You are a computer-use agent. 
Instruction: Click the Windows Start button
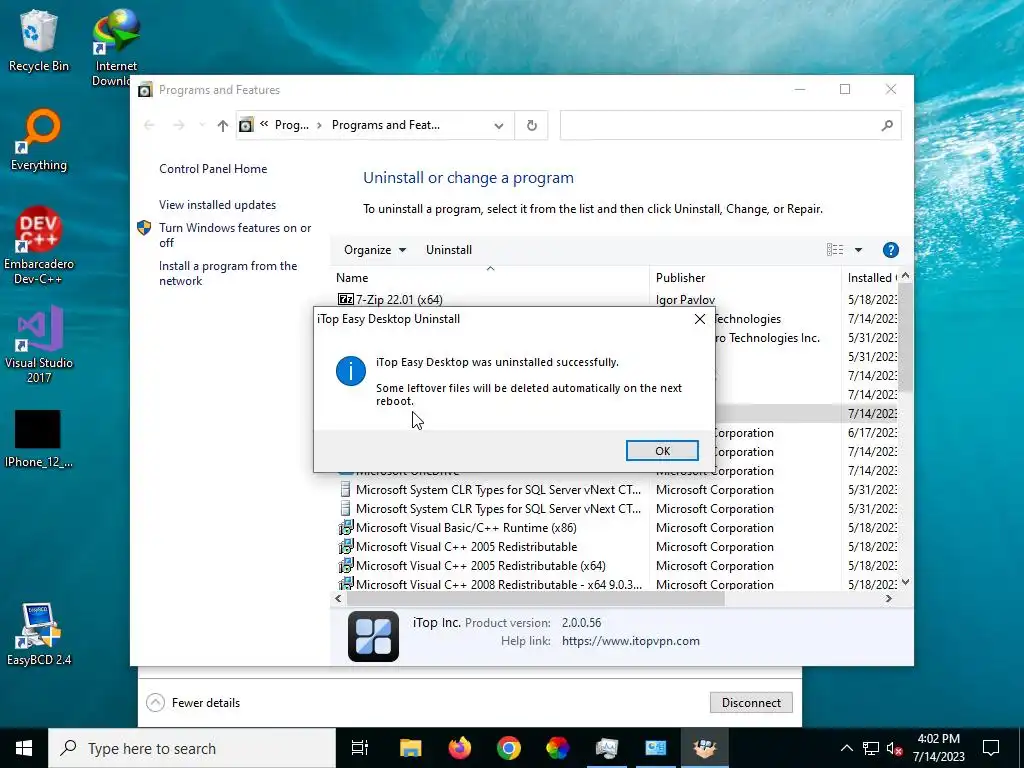[24, 748]
